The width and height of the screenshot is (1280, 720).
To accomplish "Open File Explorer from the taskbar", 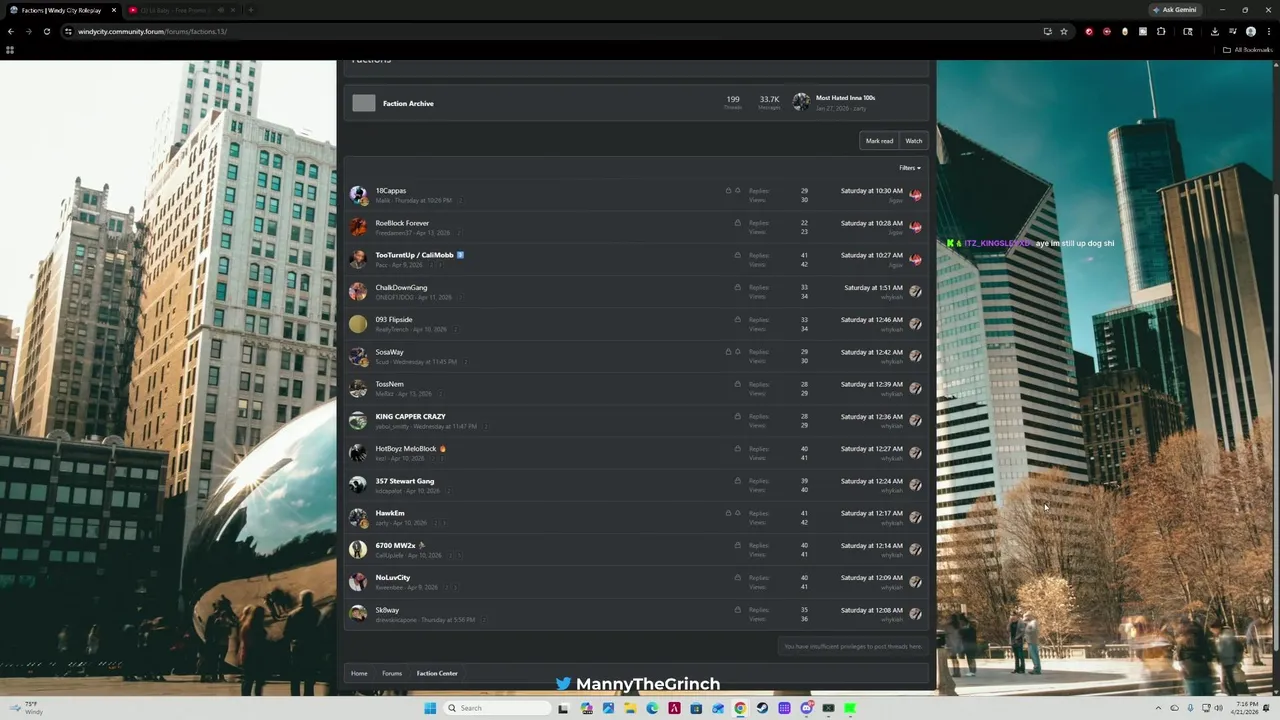I will 630,708.
